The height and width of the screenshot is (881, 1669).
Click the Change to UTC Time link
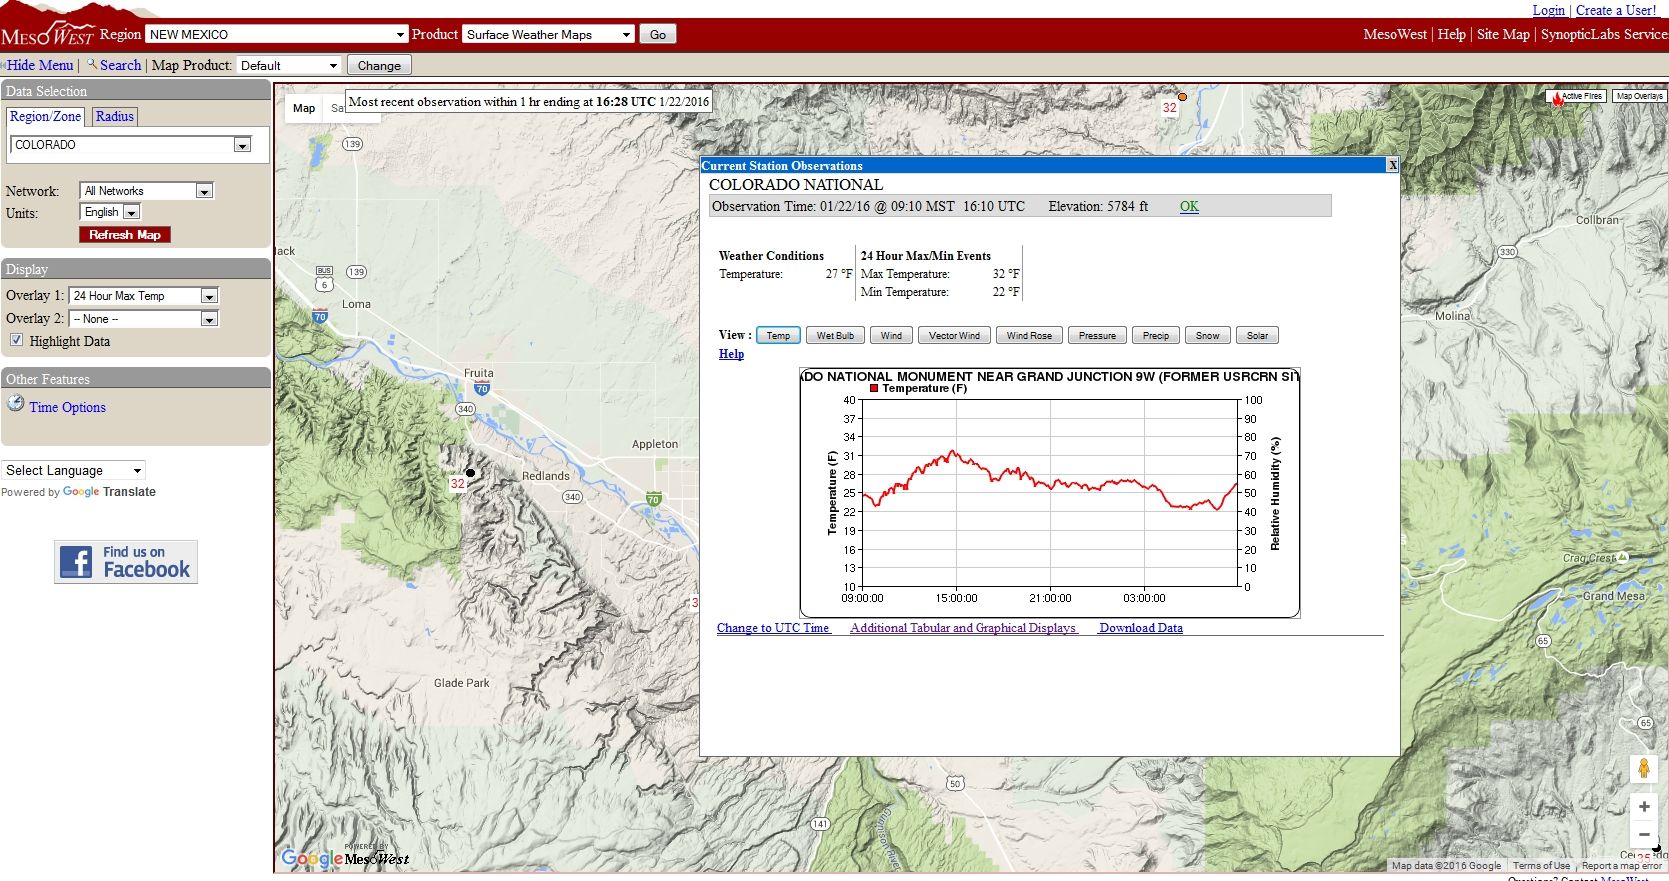(773, 628)
